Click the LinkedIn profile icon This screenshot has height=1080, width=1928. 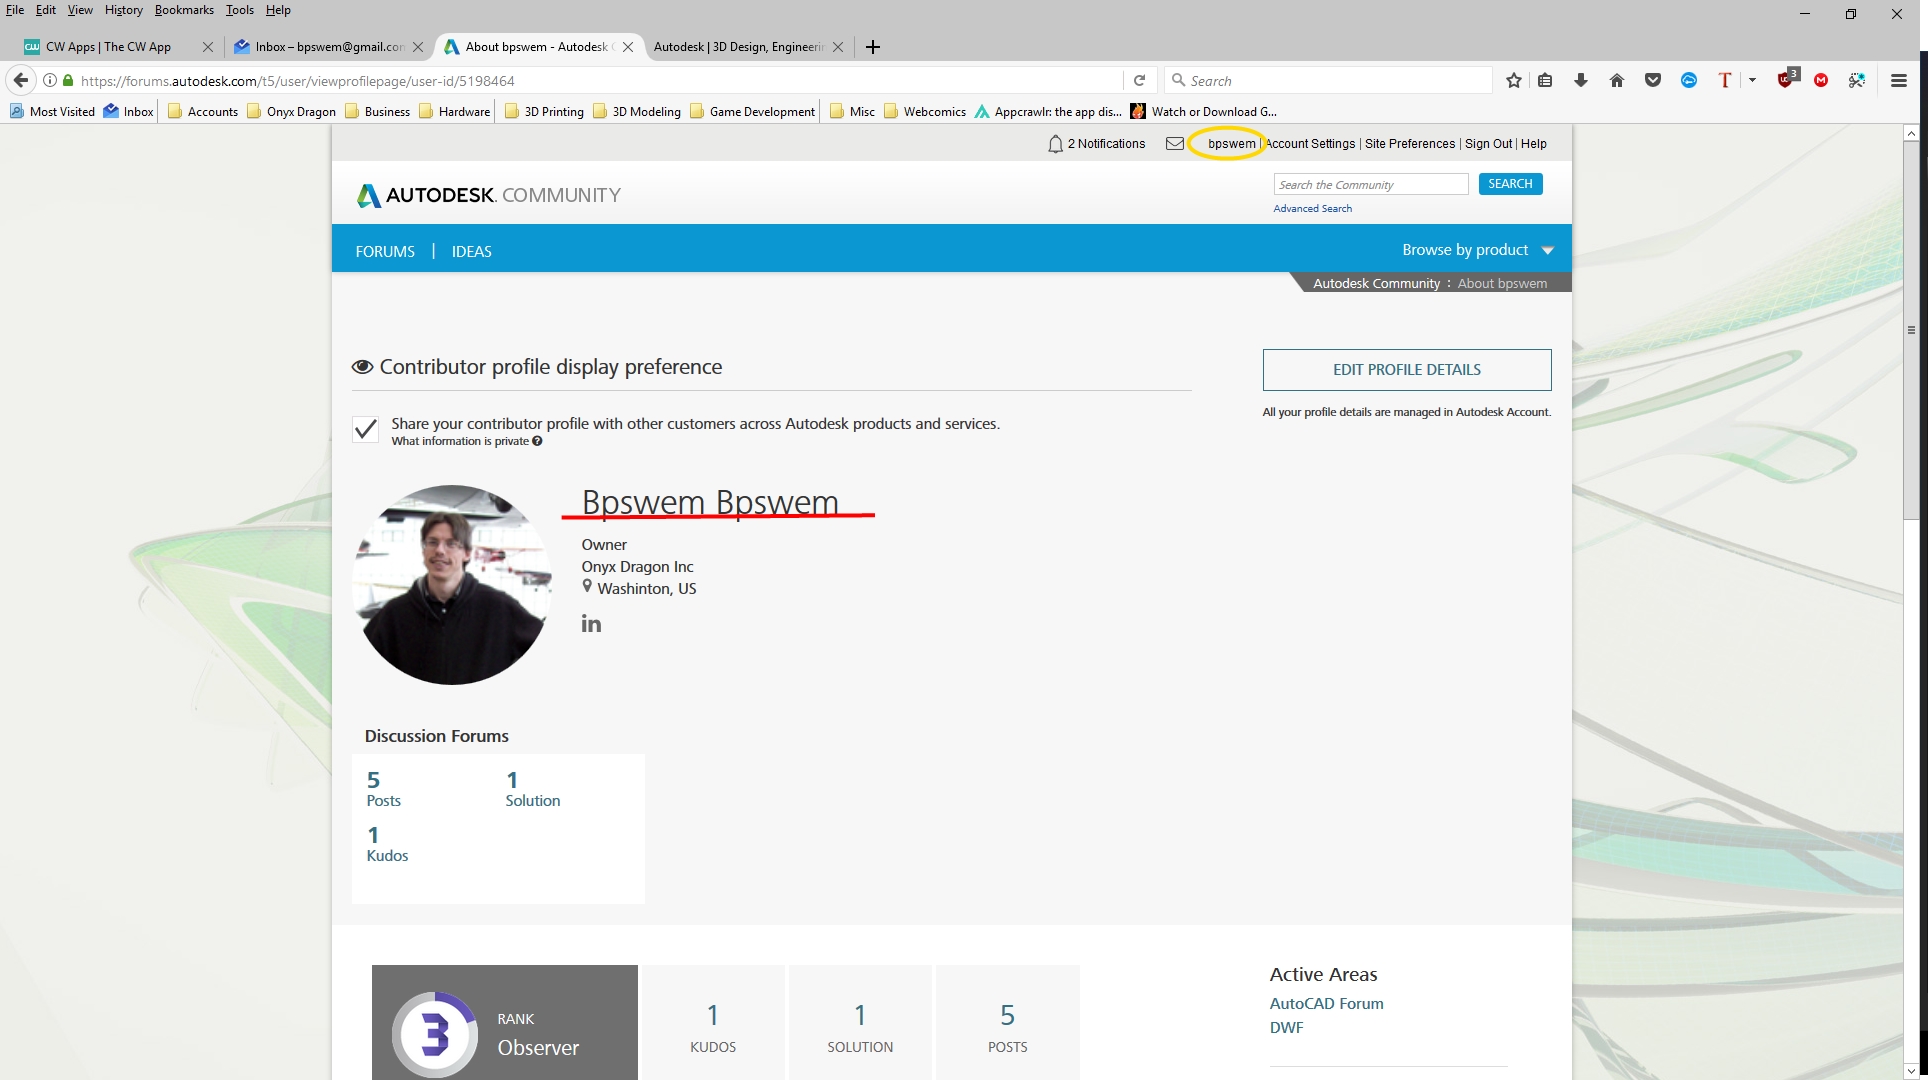[591, 624]
